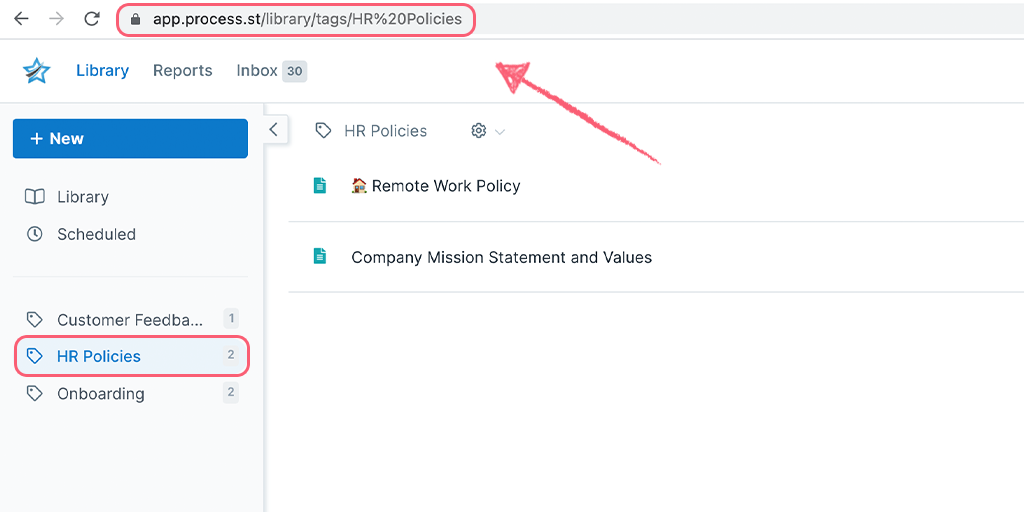1024x512 pixels.
Task: Click the Remote Work Policy document icon
Action: tap(319, 186)
